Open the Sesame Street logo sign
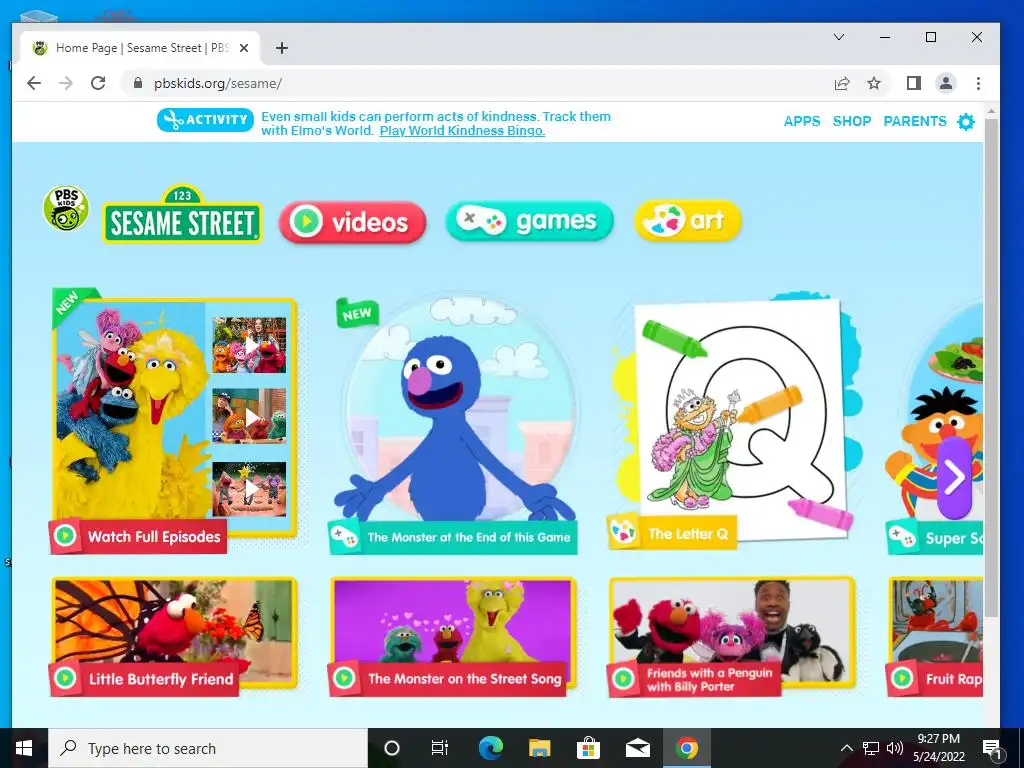Image resolution: width=1024 pixels, height=768 pixels. [x=182, y=215]
